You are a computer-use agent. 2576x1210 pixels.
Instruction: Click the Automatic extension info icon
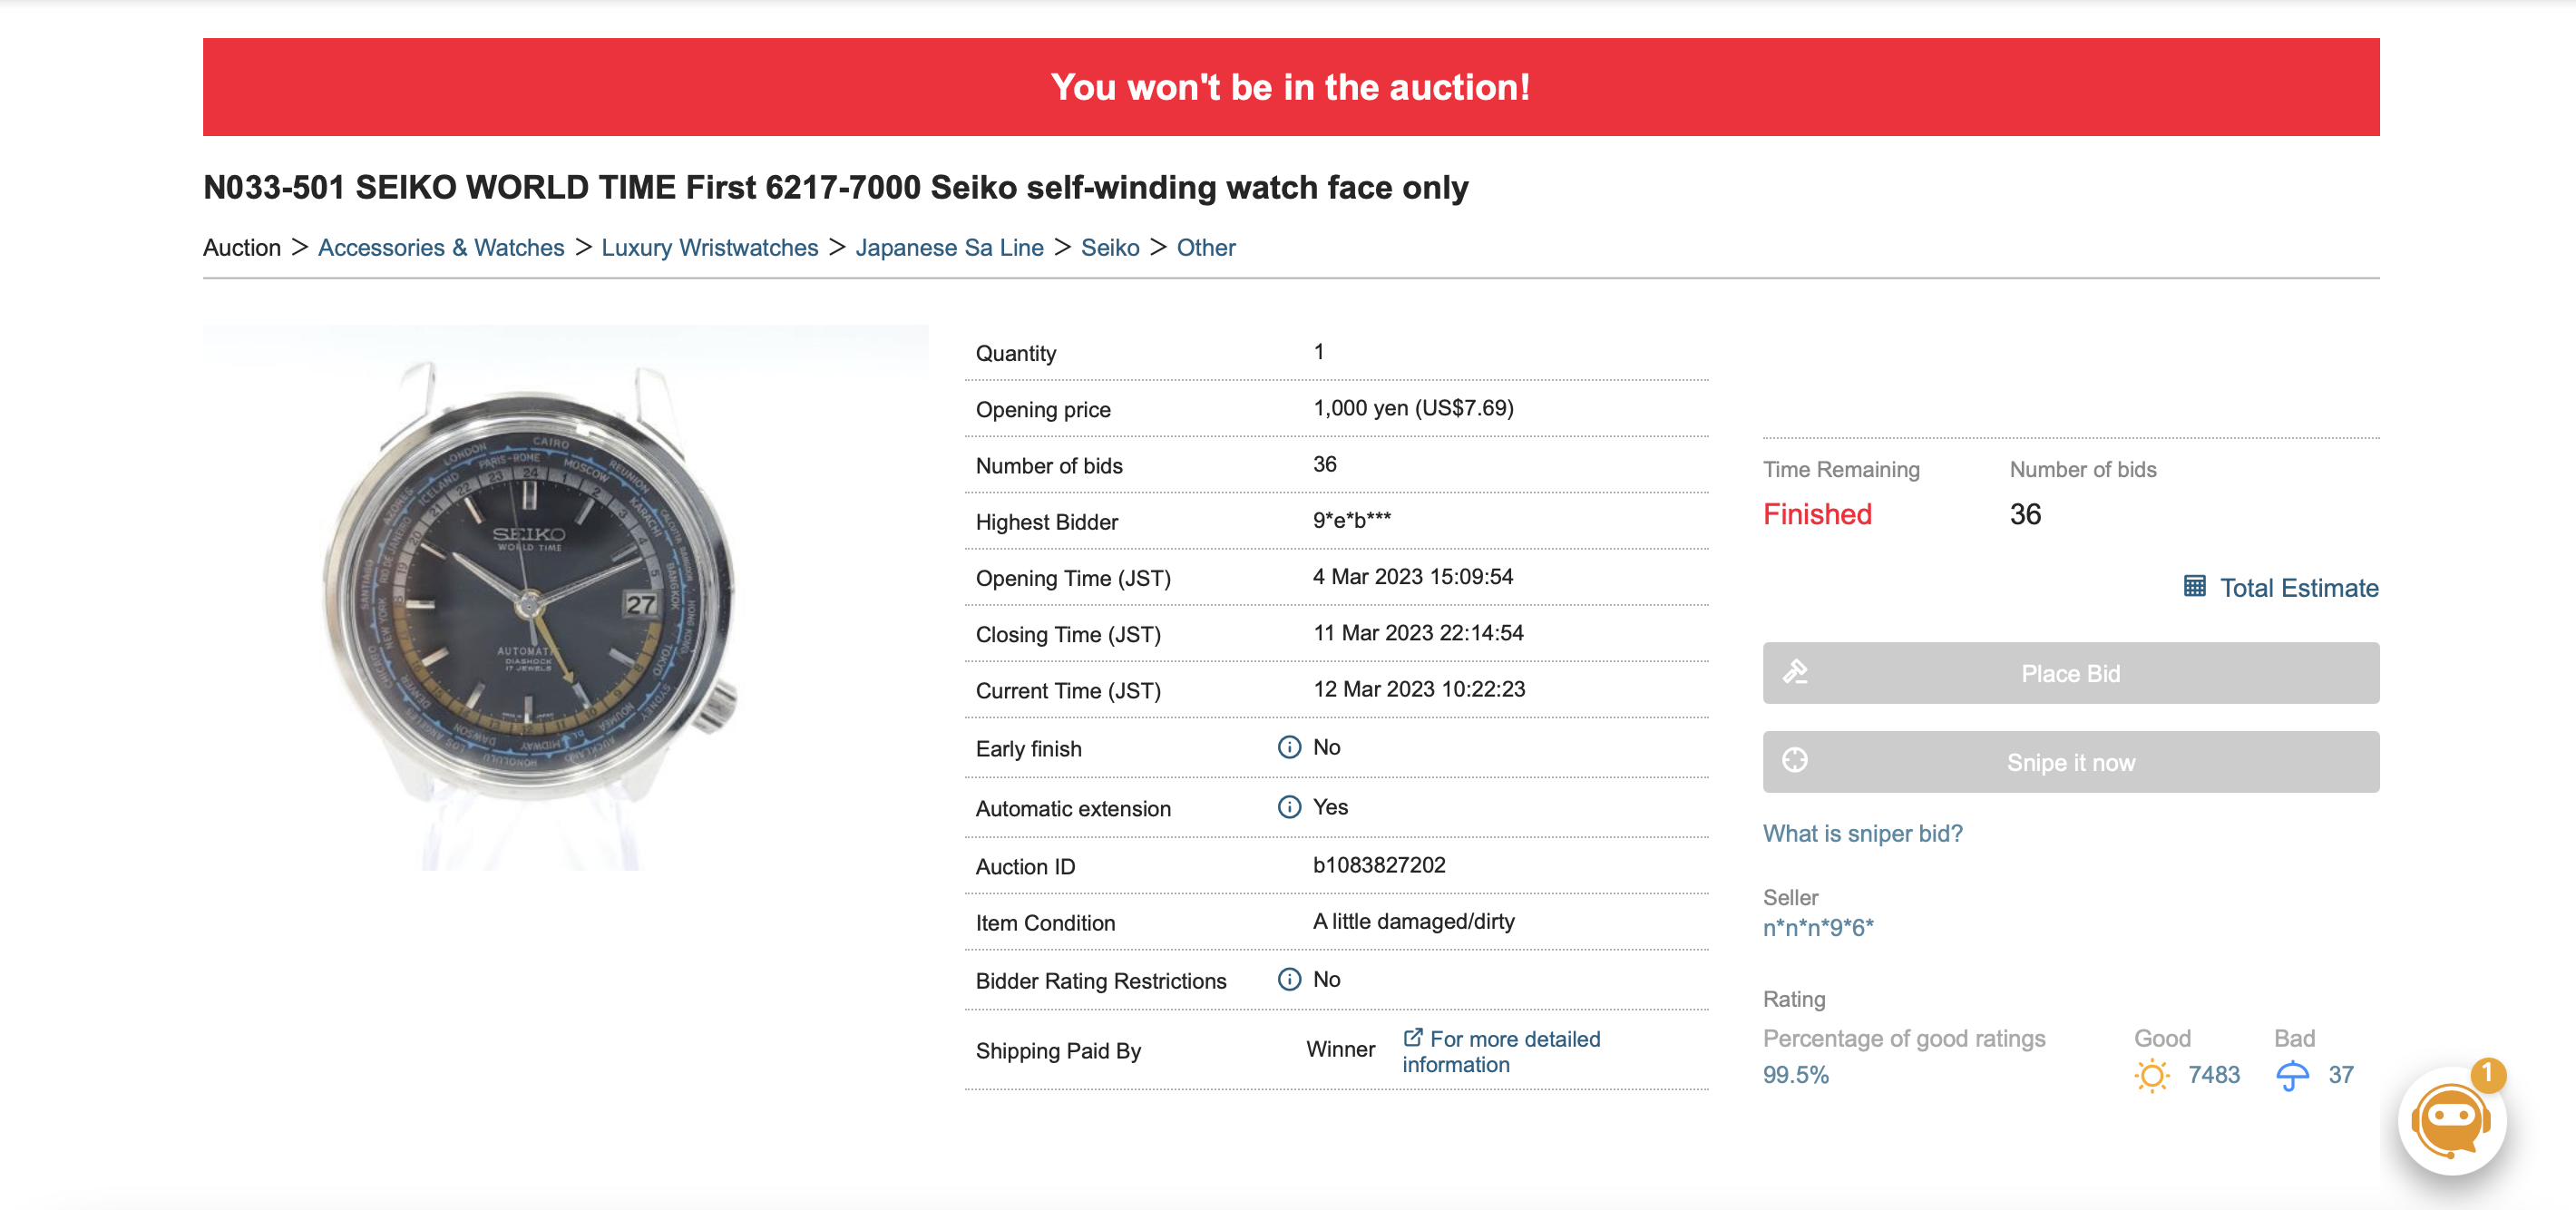(x=1289, y=807)
